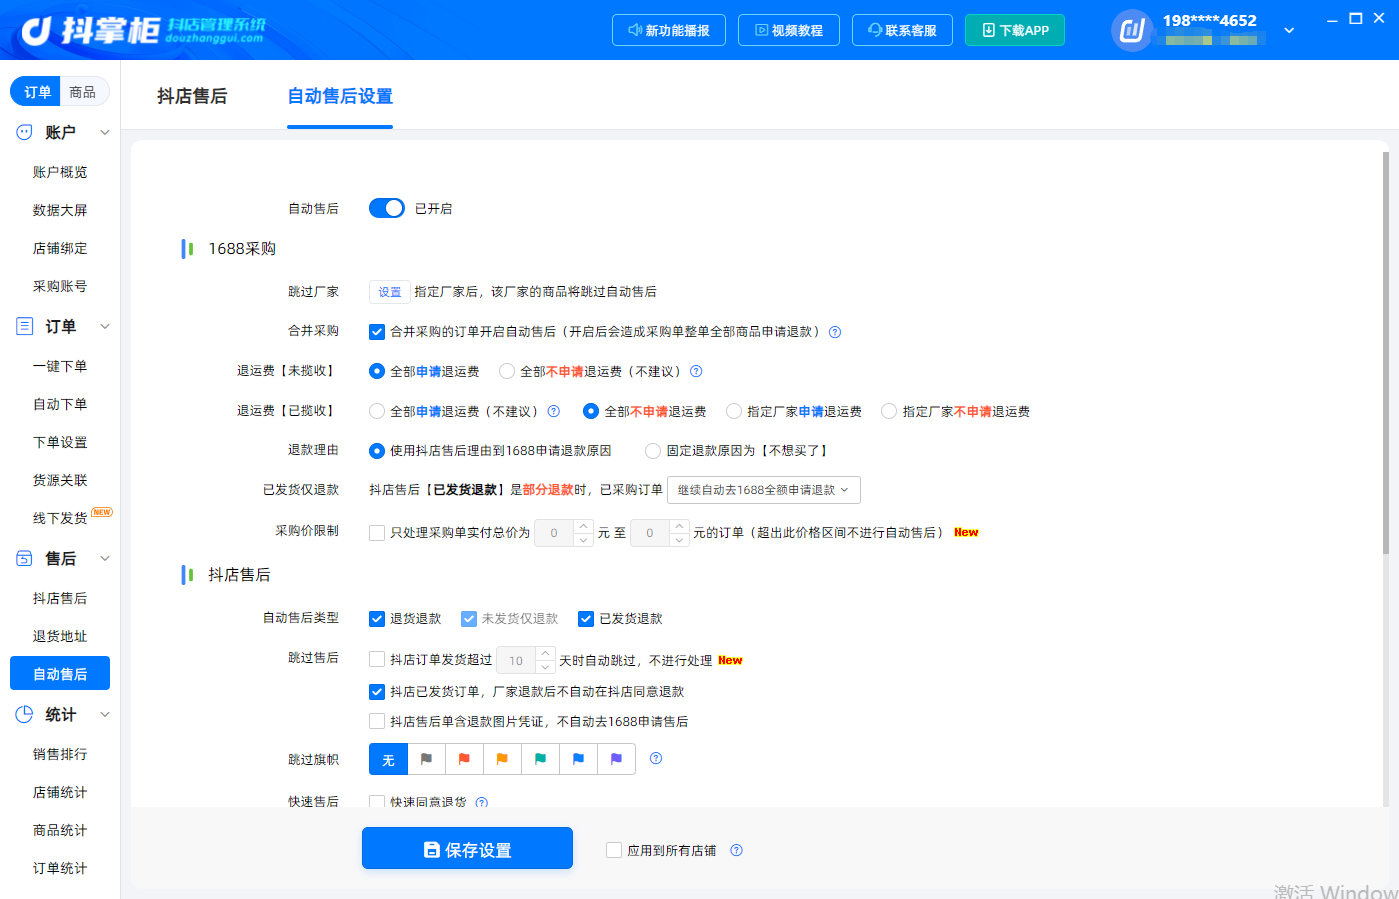Screen dimensions: 1399x899
Task: Switch to 商品 mode tab
Action: [83, 92]
